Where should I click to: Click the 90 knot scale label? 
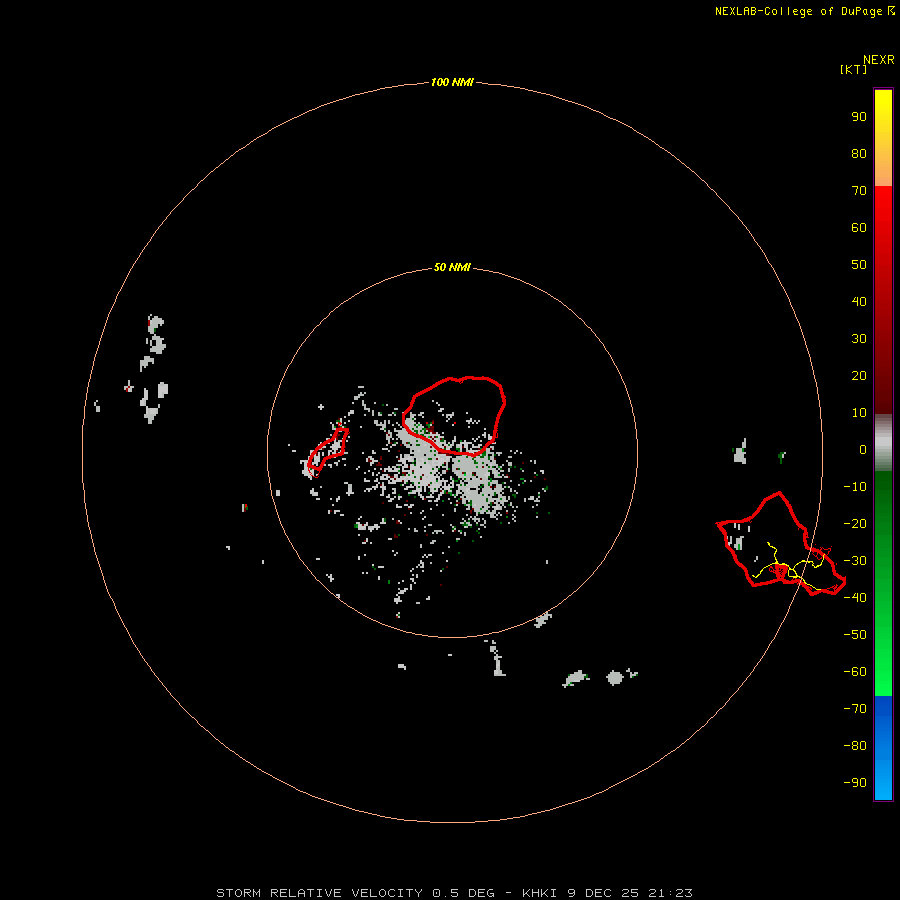(x=859, y=117)
